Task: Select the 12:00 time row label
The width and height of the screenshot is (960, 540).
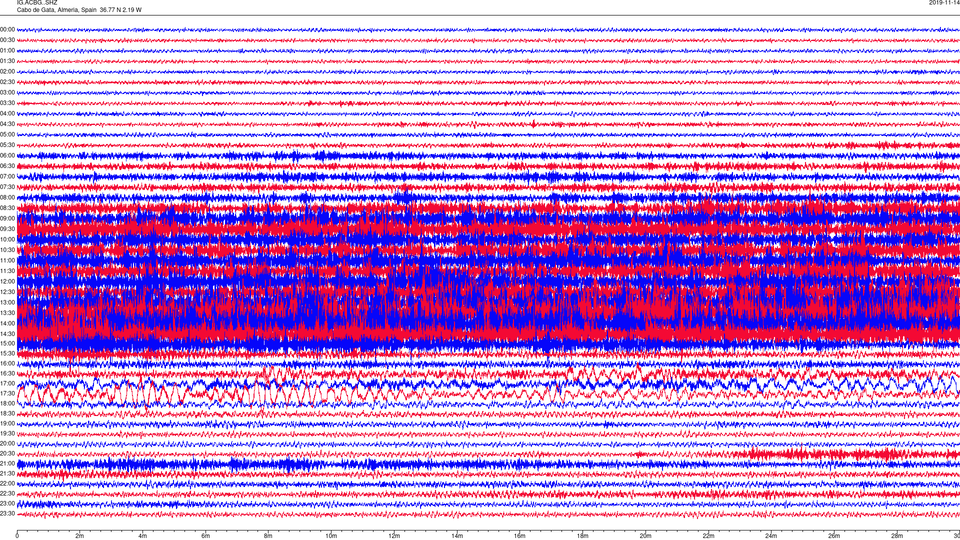Action: [7, 281]
